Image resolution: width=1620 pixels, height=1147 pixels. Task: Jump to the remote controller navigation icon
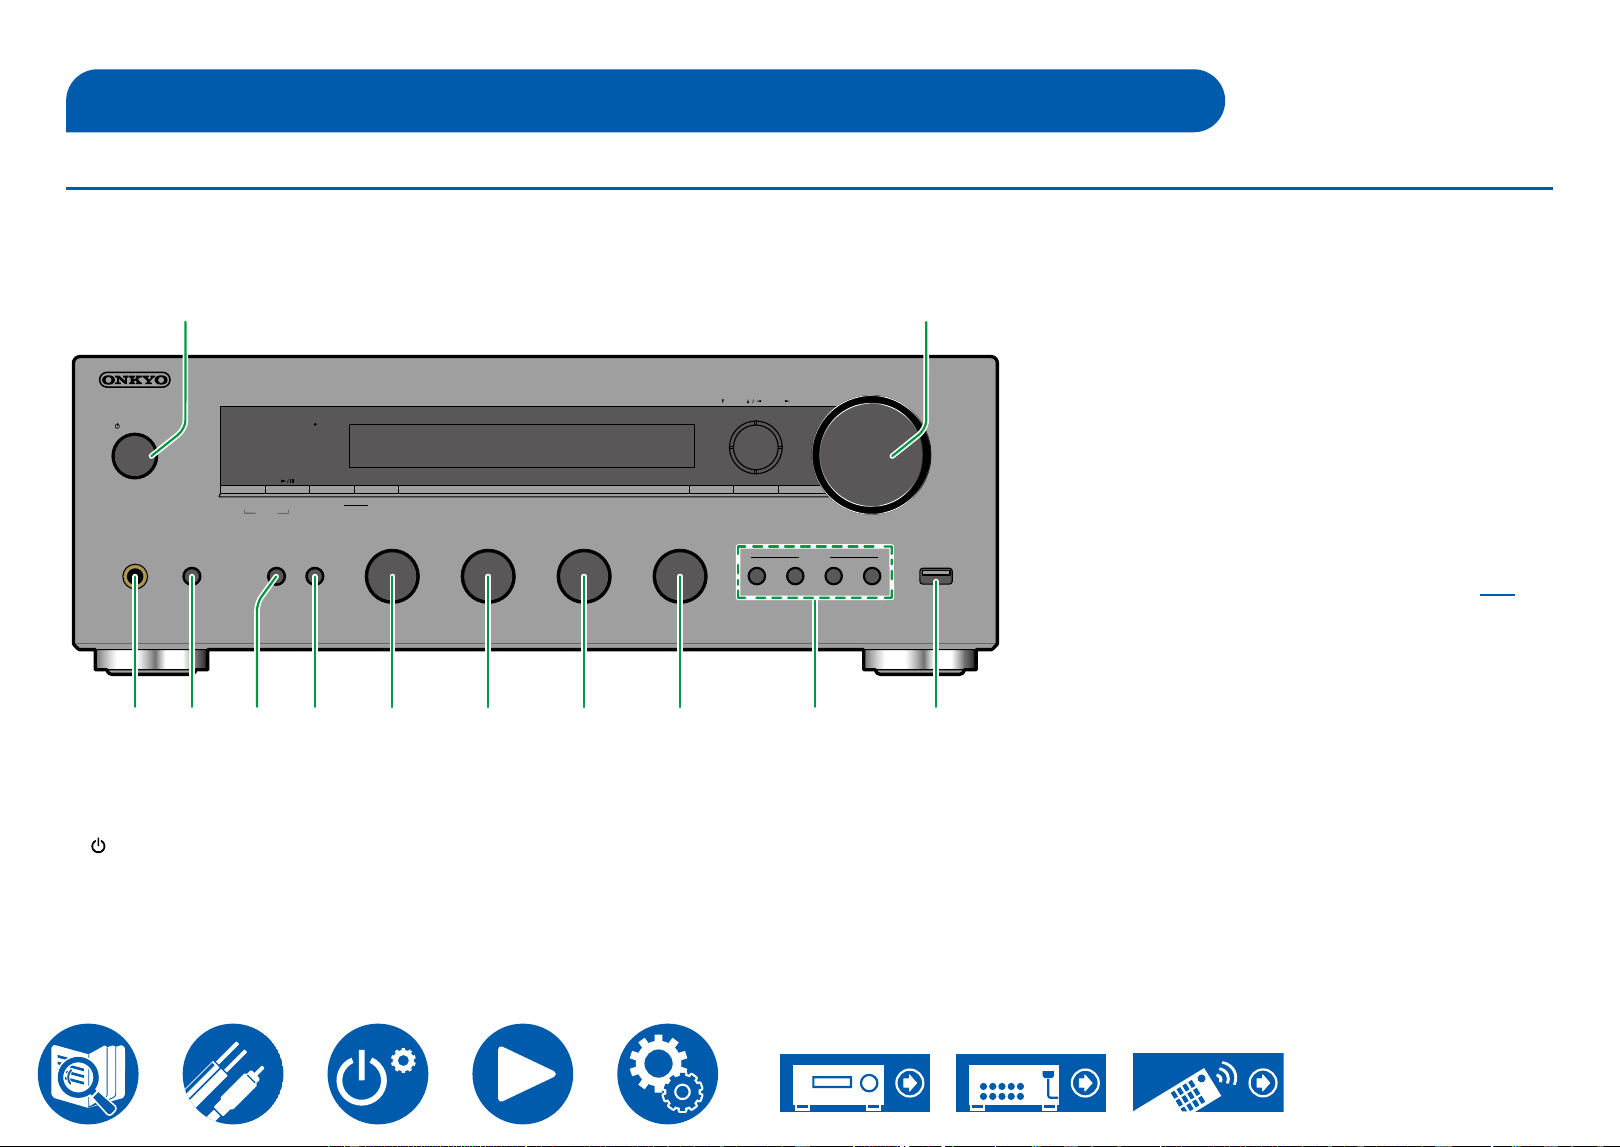pyautogui.click(x=1208, y=1082)
